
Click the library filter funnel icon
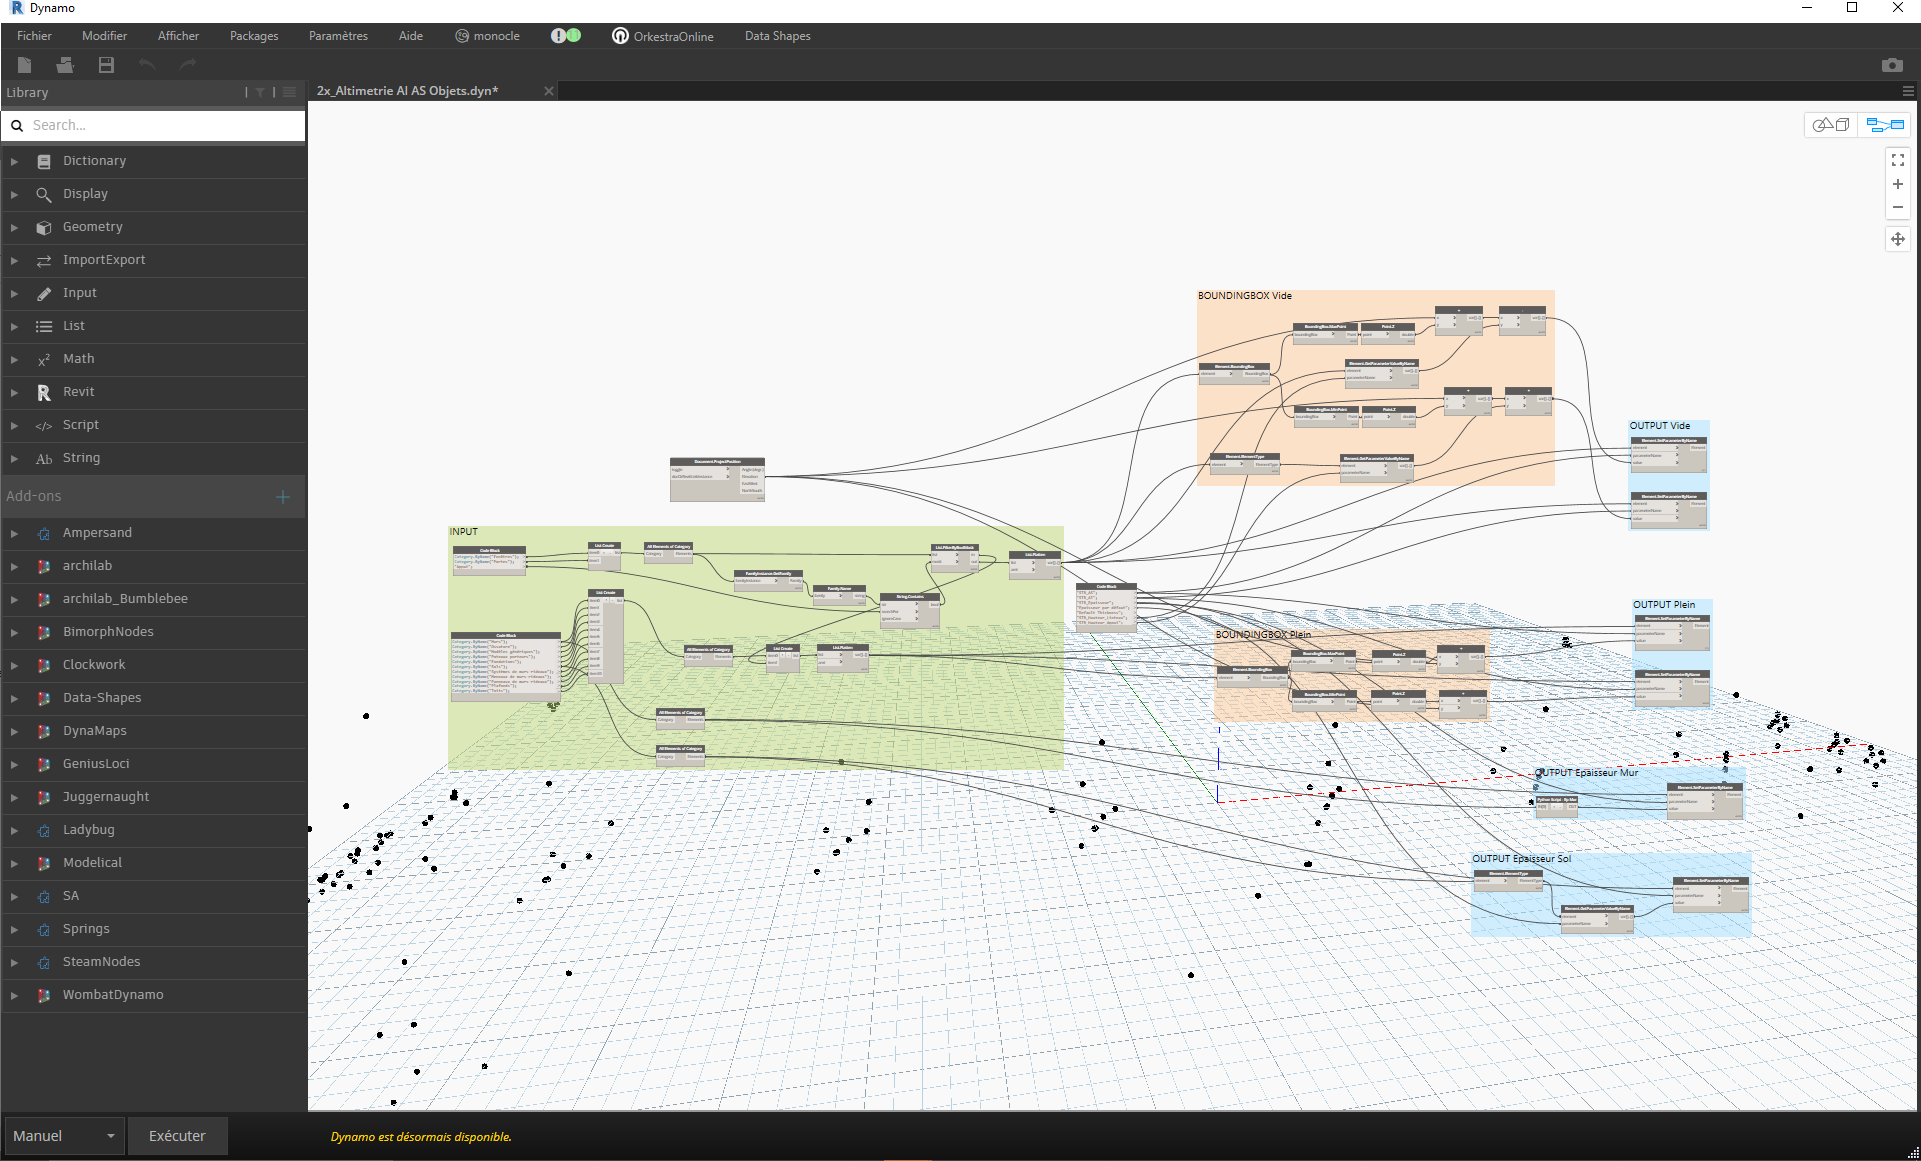click(x=260, y=92)
